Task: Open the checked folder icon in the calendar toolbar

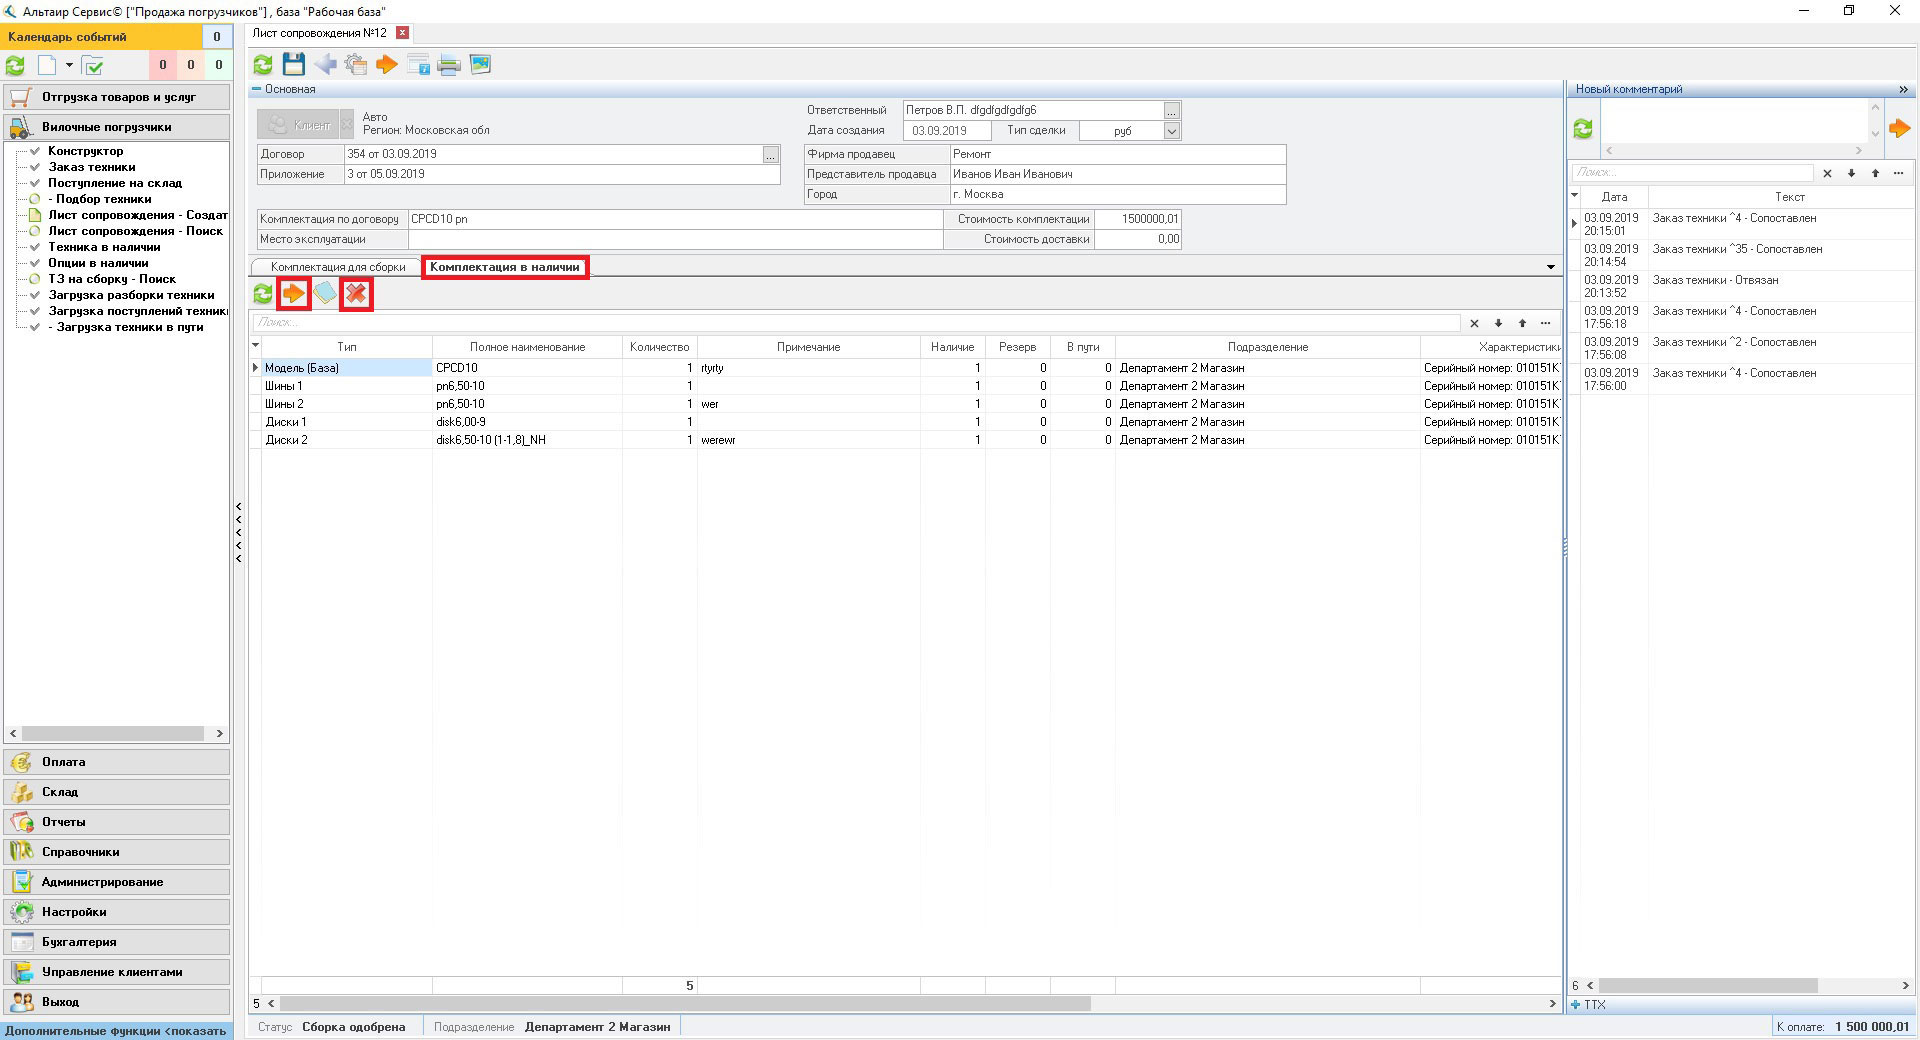Action: [93, 66]
